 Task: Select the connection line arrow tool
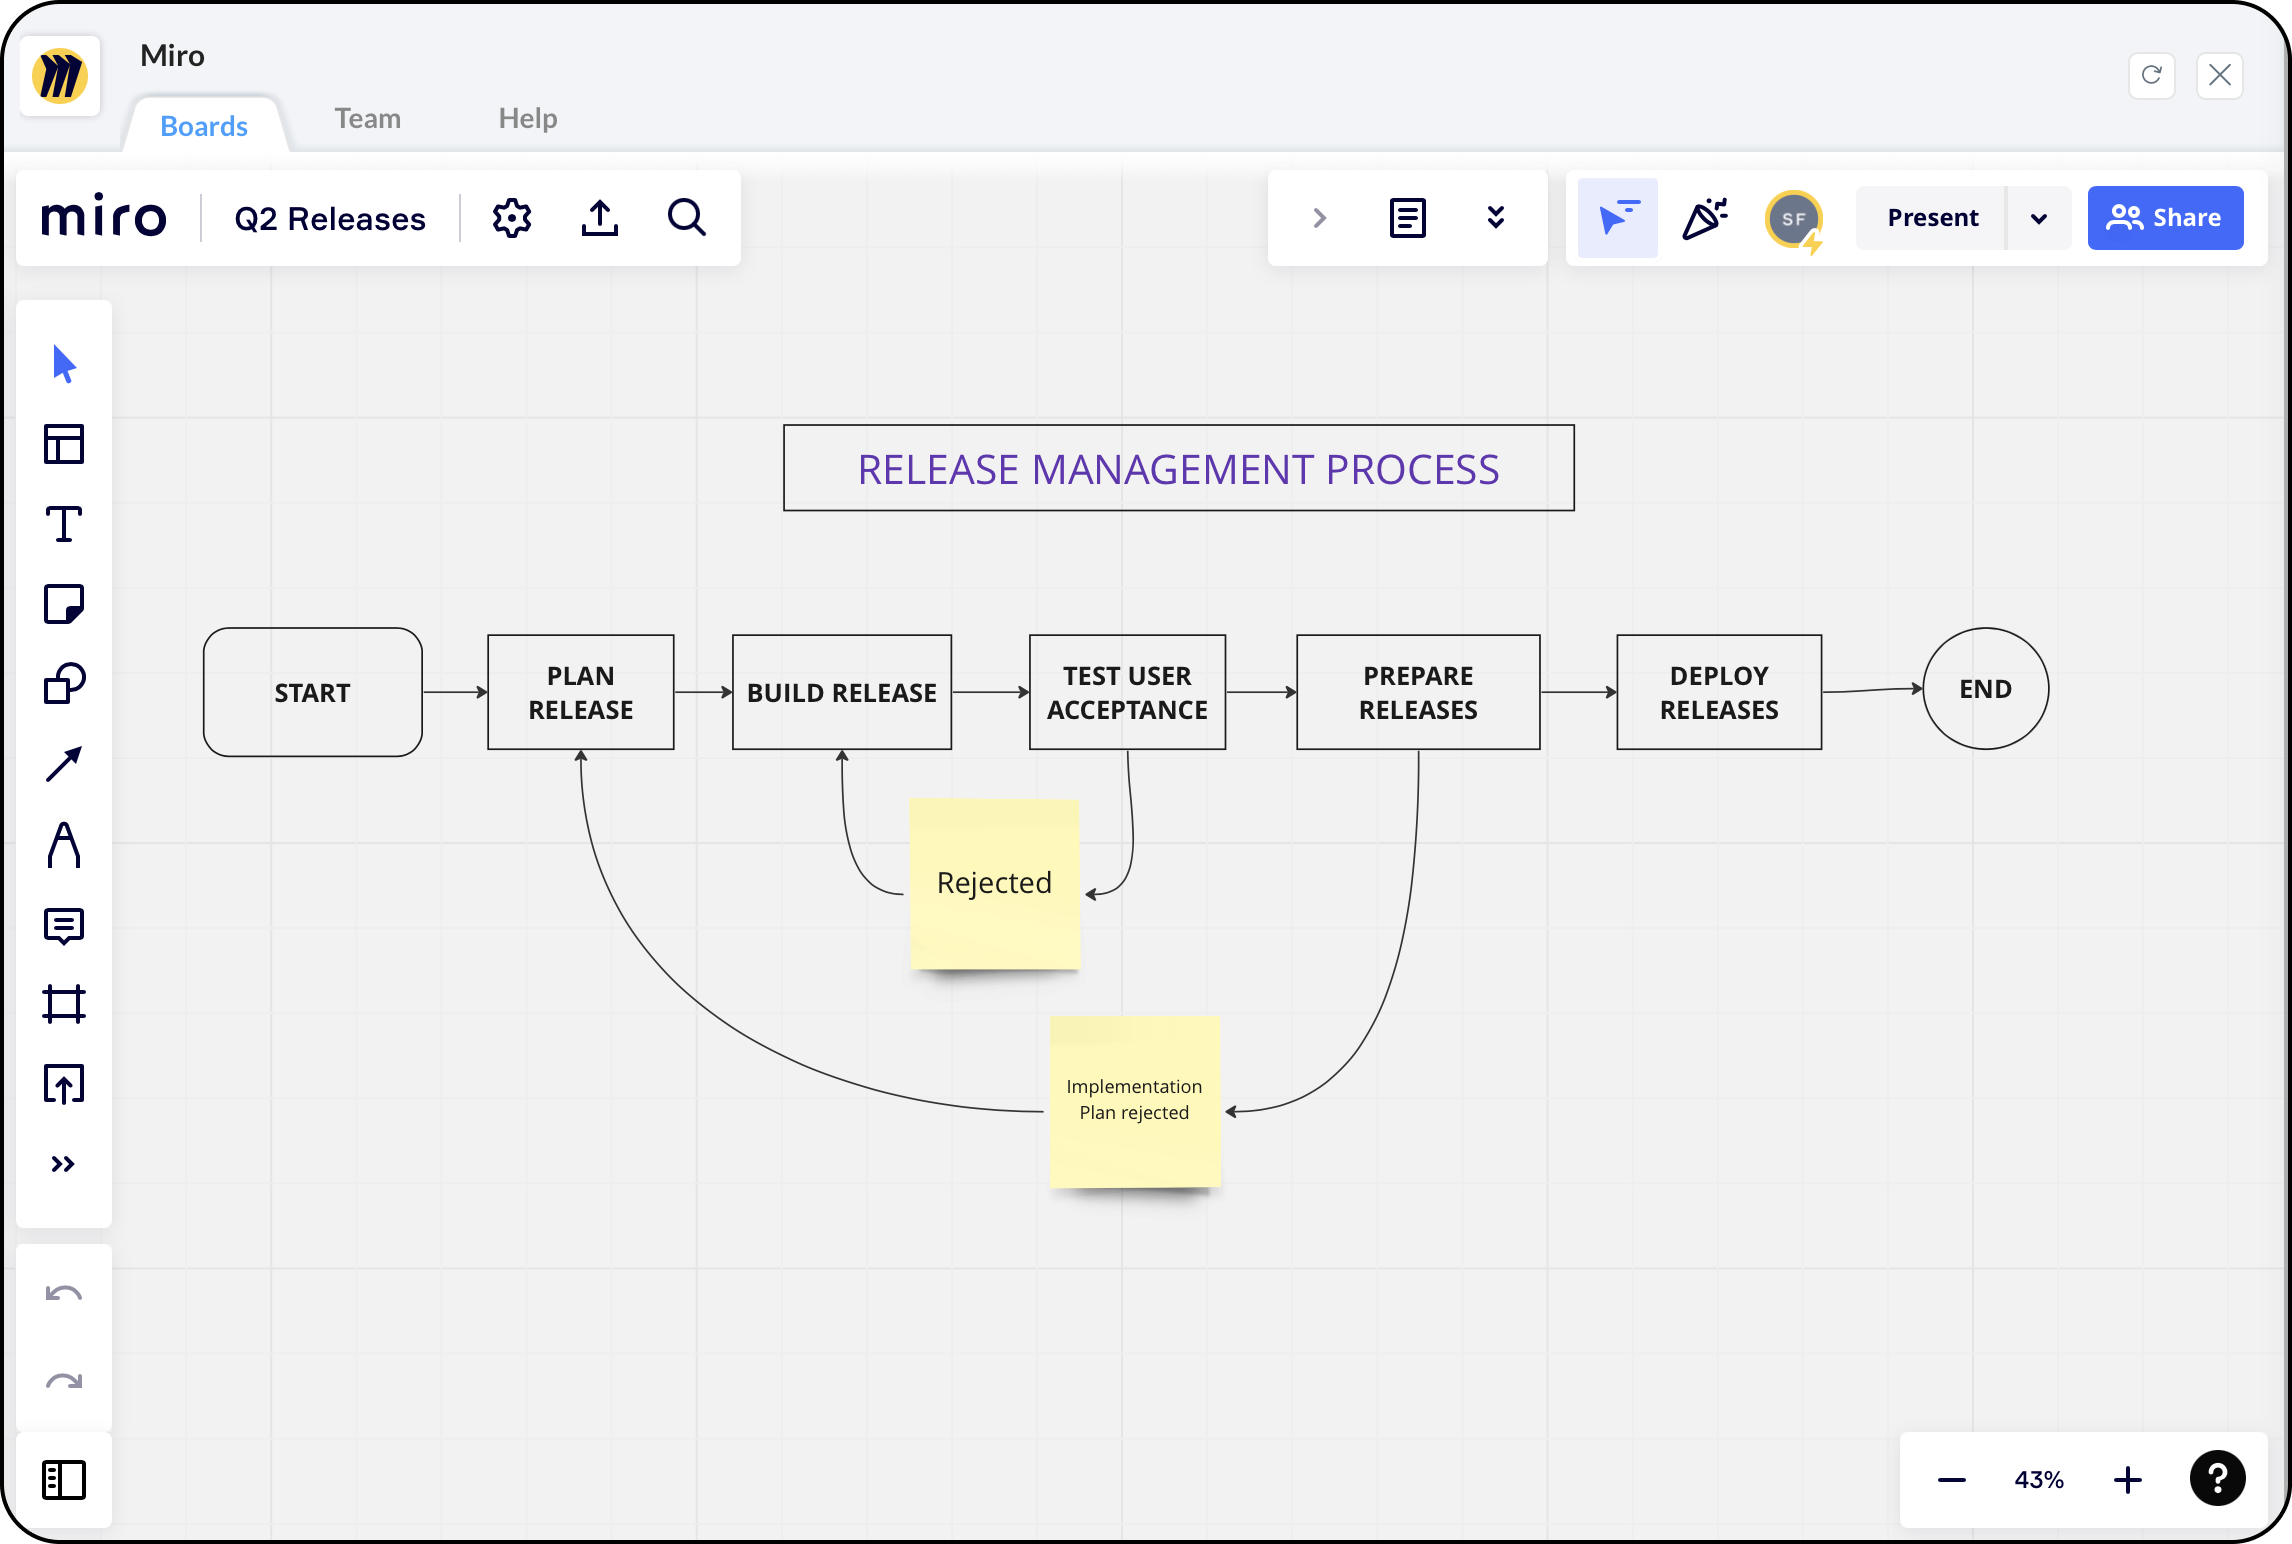coord(64,765)
